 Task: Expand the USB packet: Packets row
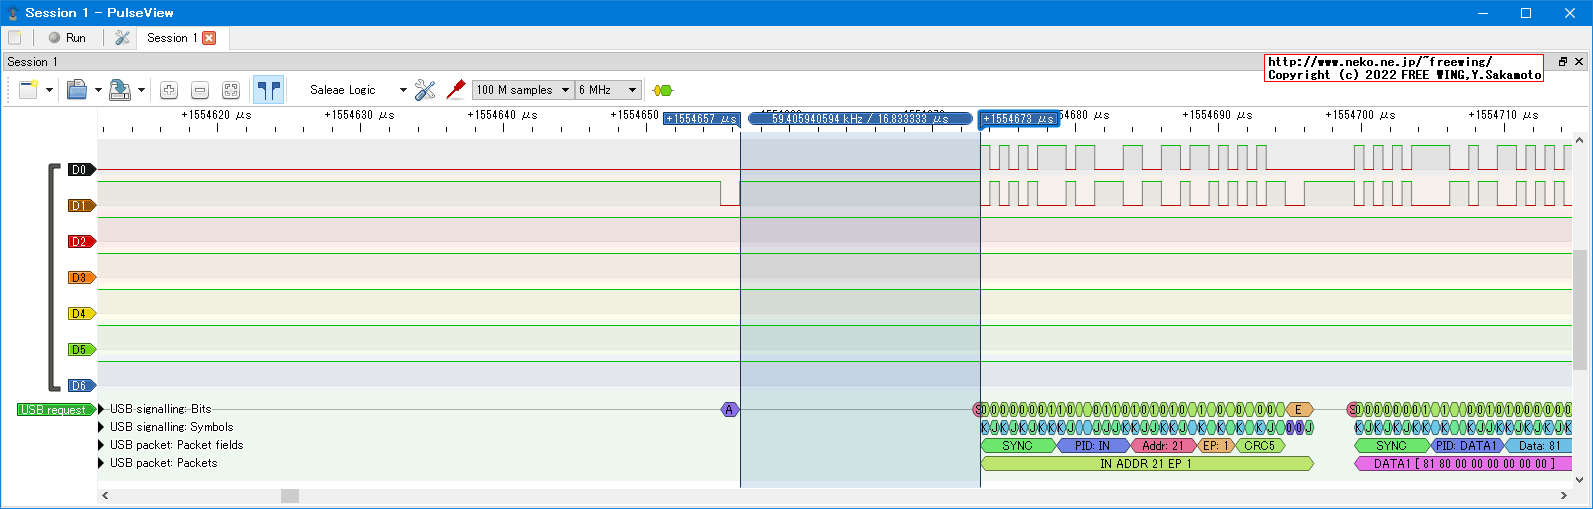click(x=102, y=463)
